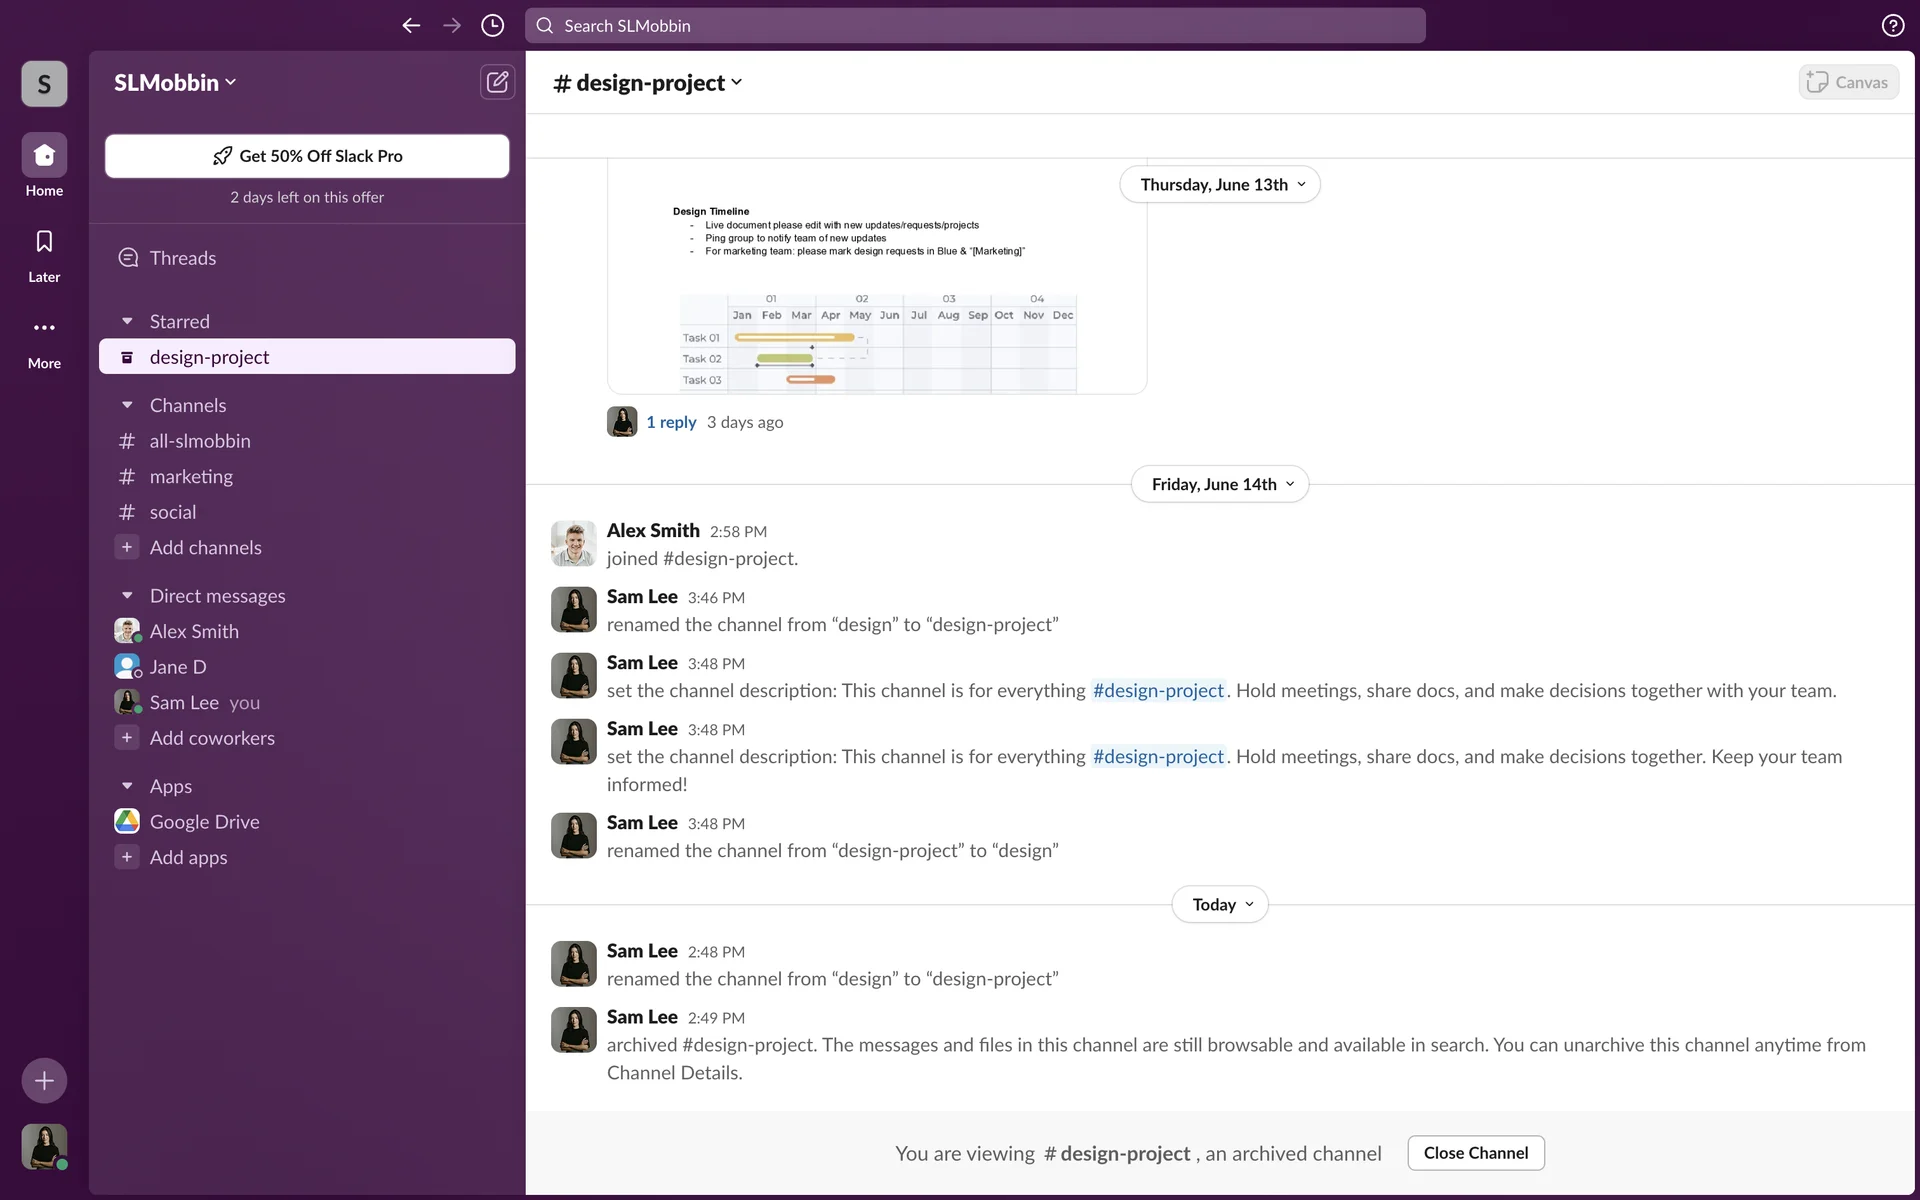Open the Later bookmark icon

click(x=44, y=242)
